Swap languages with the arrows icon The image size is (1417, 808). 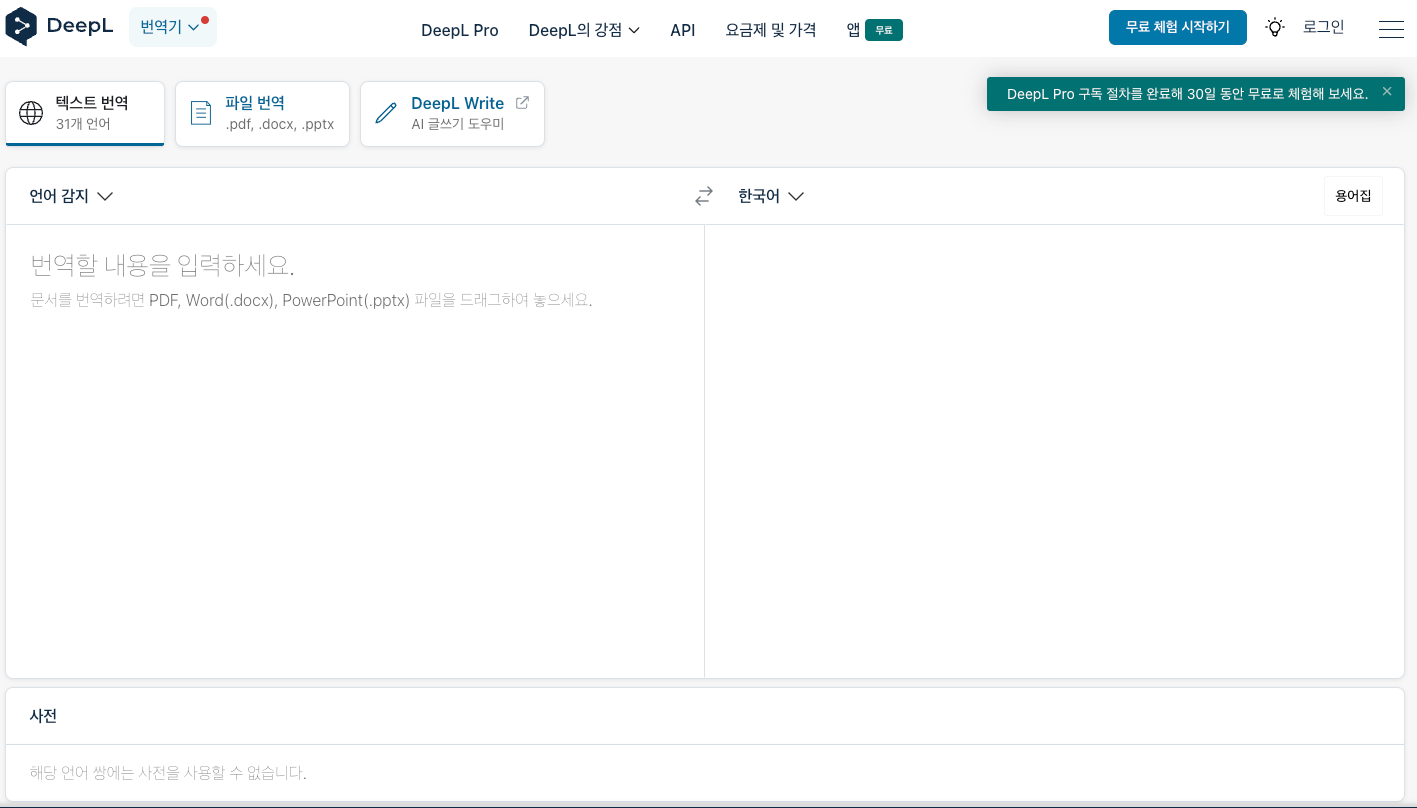704,196
